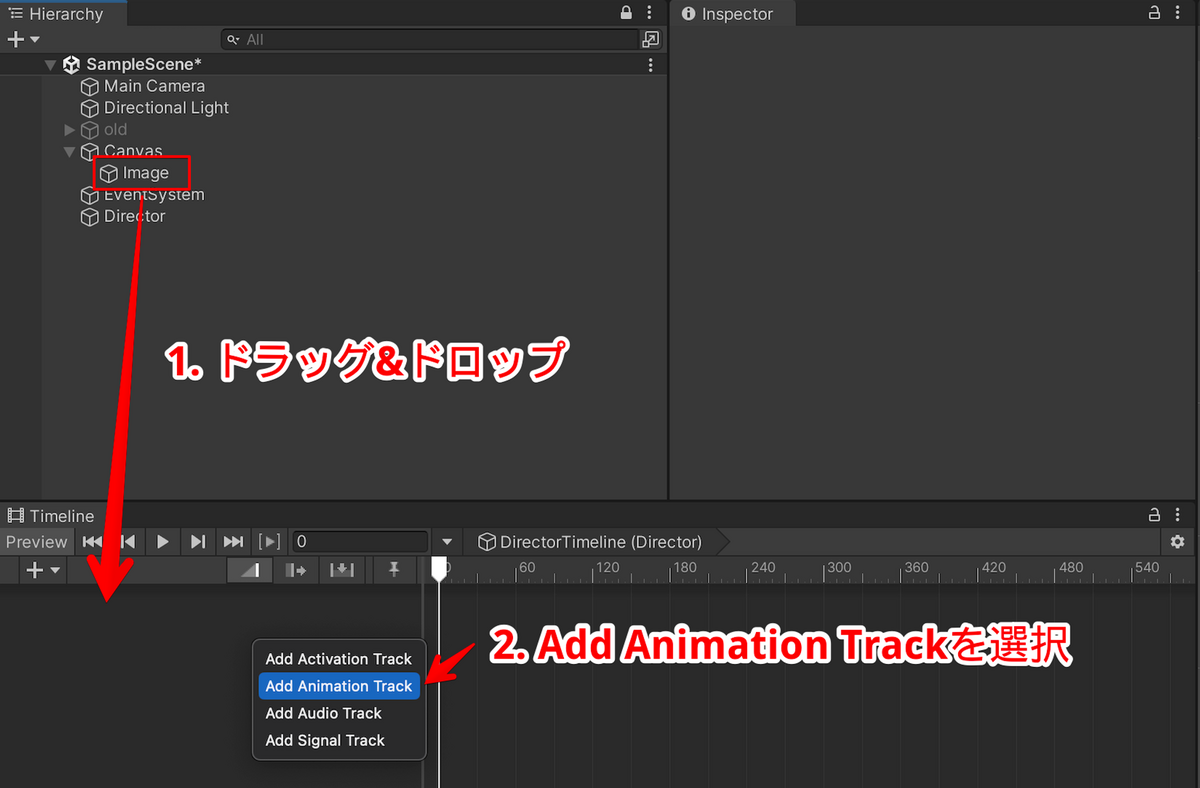
Task: Open the add track plus dropdown in Timeline
Action: pos(35,569)
